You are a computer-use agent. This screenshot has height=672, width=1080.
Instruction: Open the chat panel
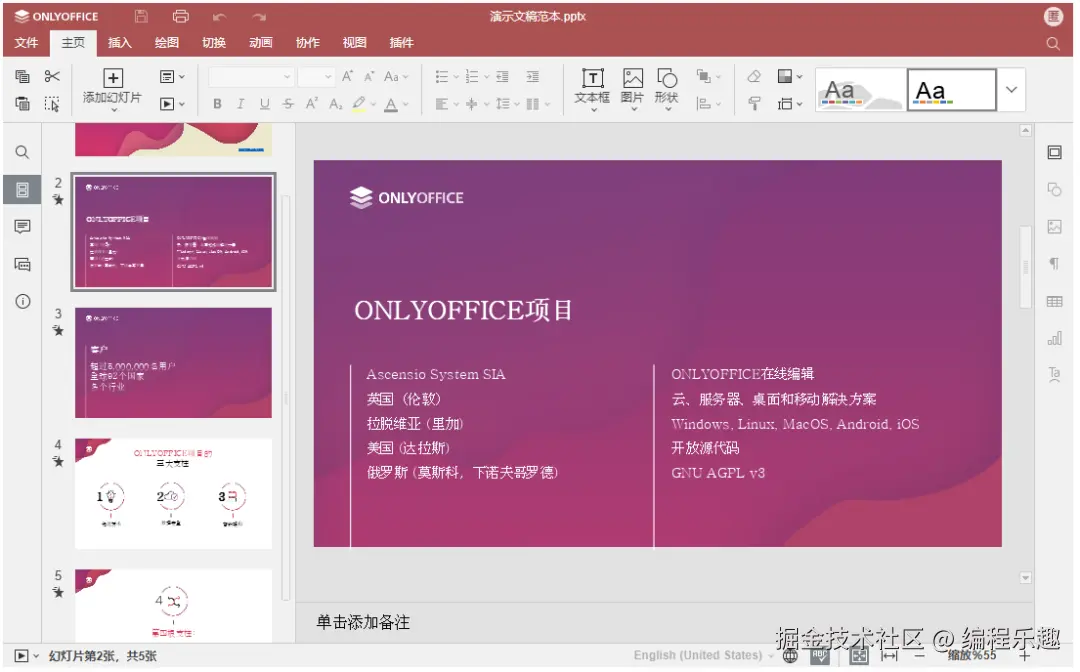coord(22,264)
